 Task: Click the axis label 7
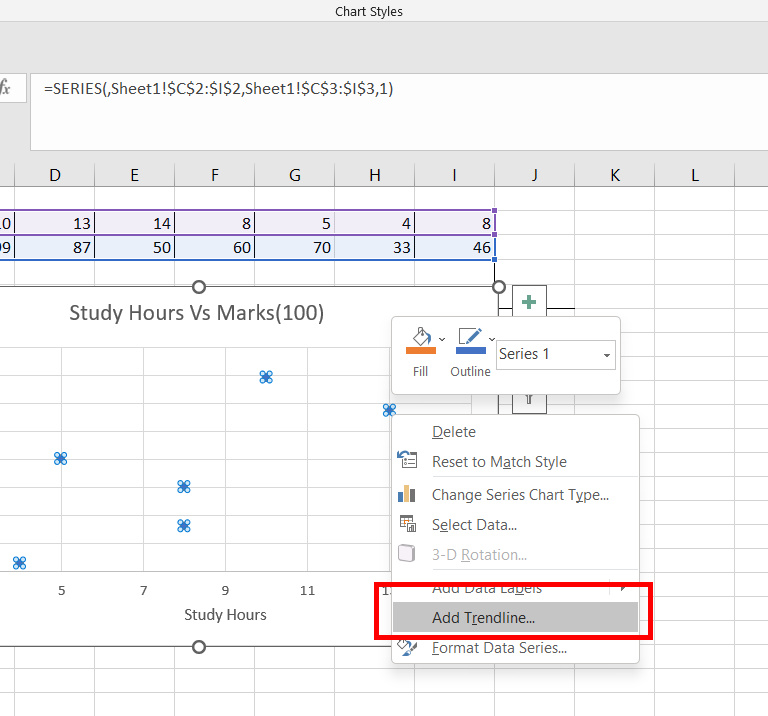(144, 591)
